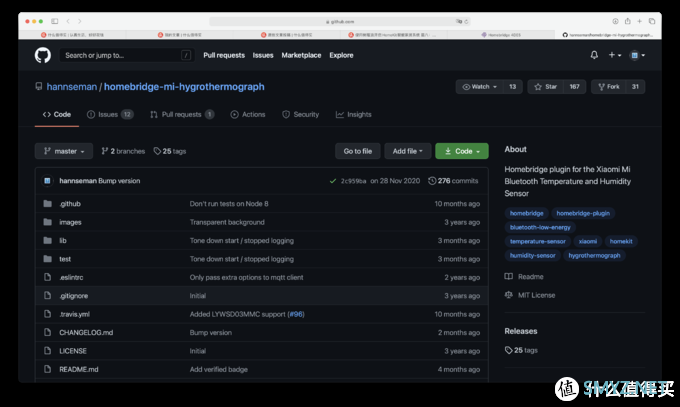Viewport: 680px width, 407px height.
Task: Focus the Search or jump to field
Action: [x=127, y=55]
